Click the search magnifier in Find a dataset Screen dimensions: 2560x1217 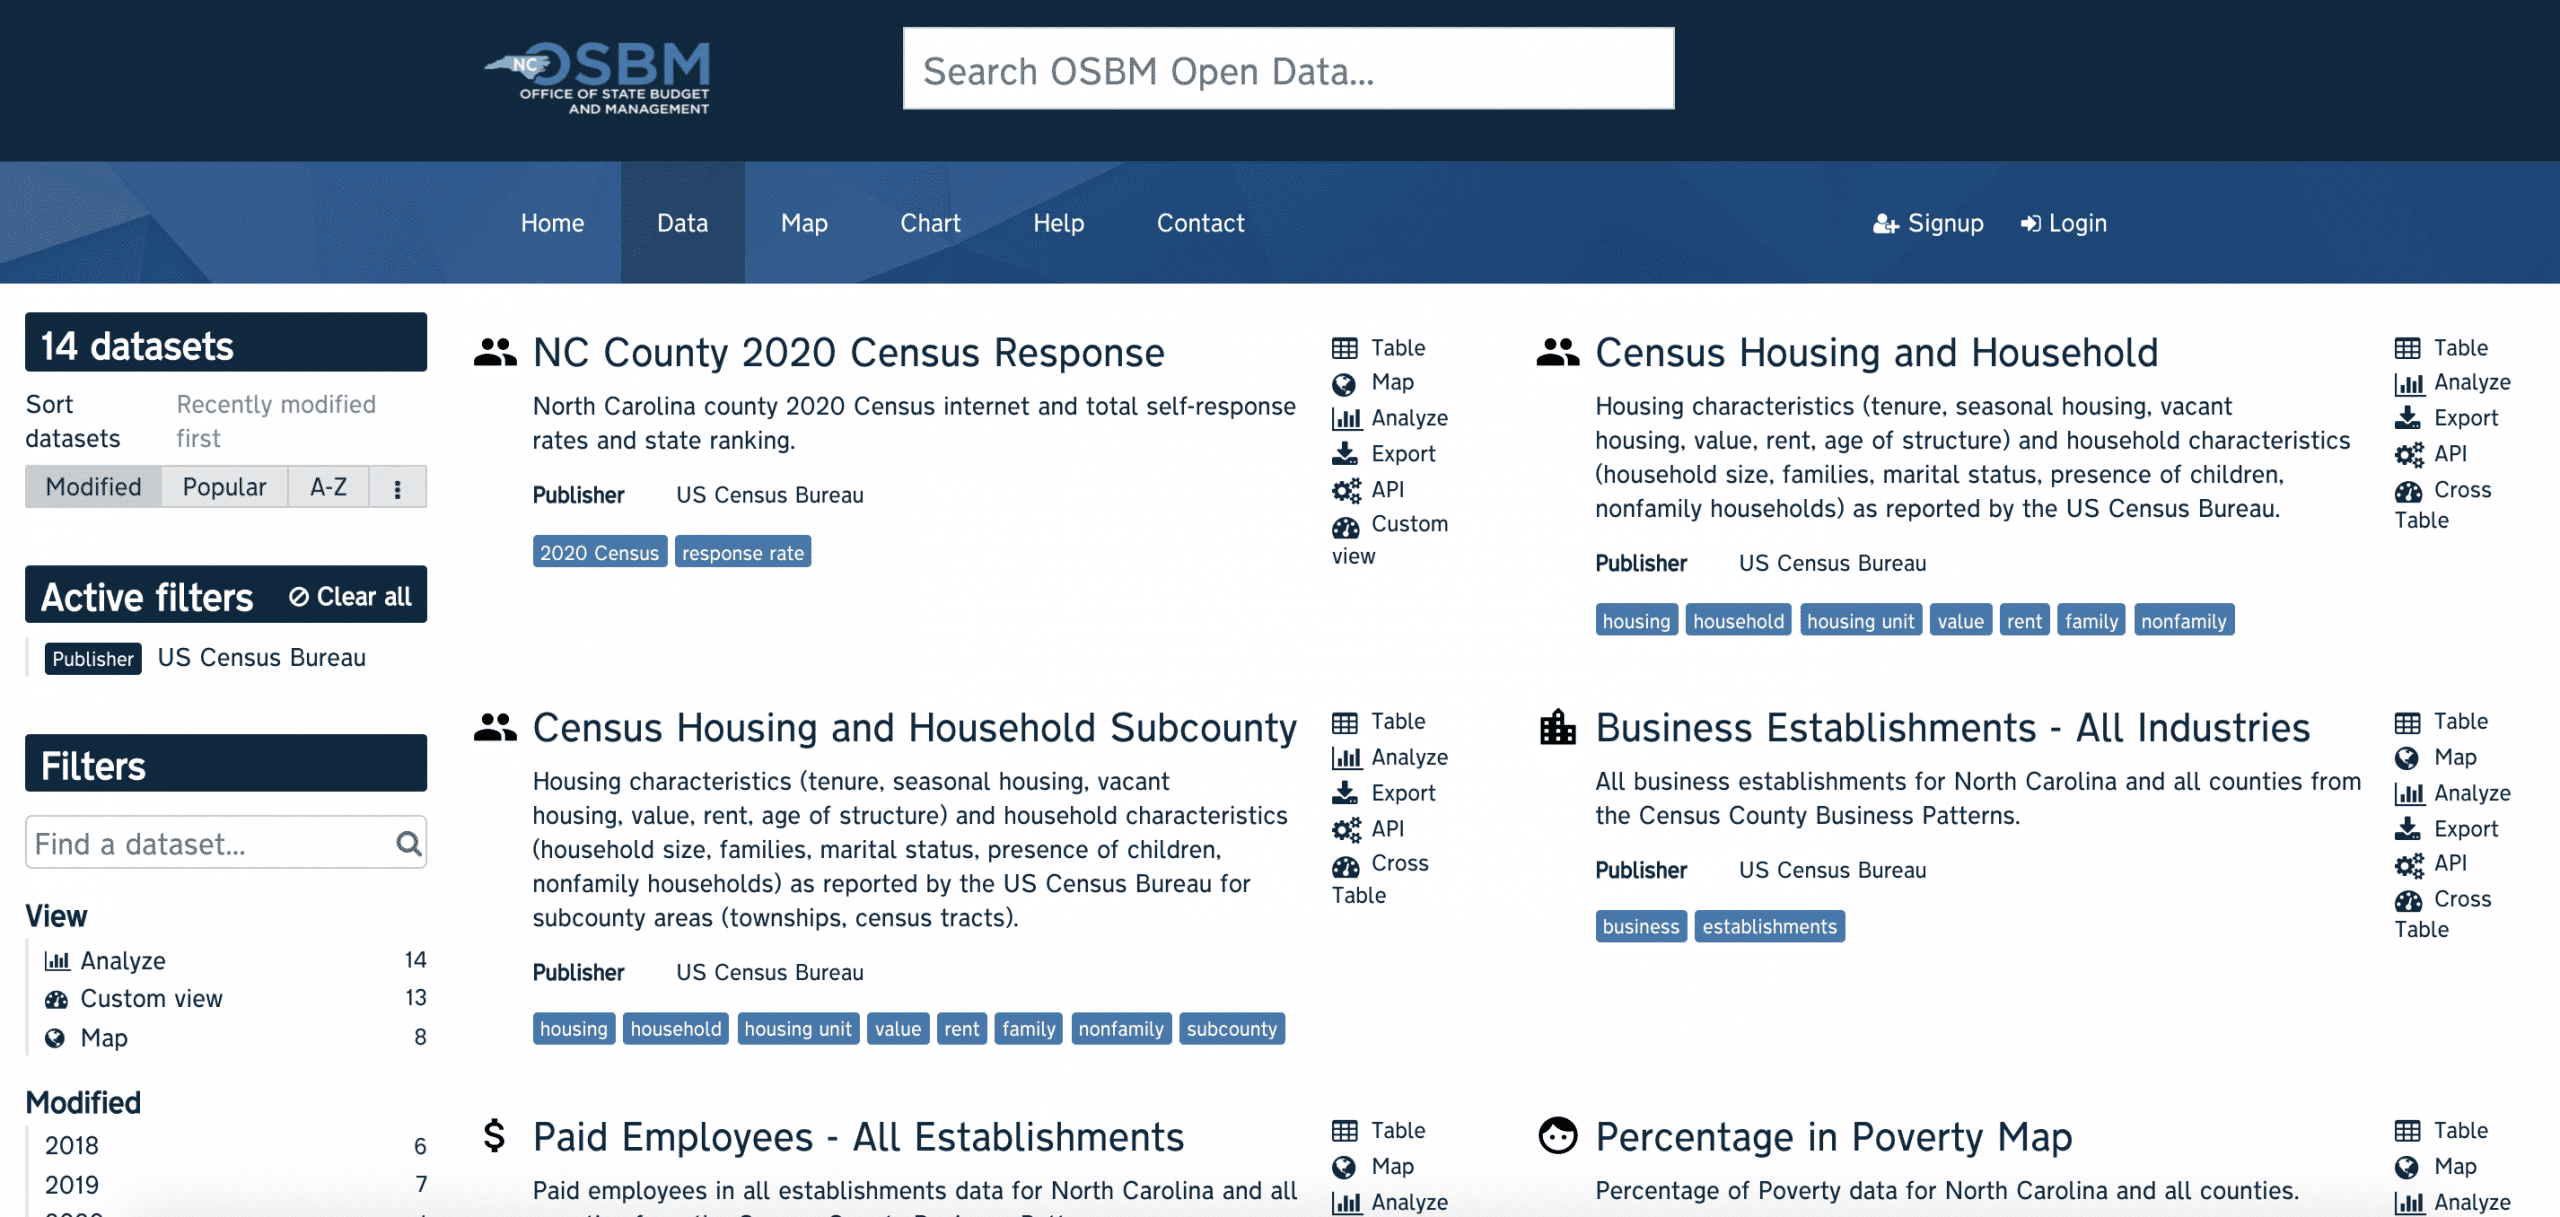click(408, 844)
